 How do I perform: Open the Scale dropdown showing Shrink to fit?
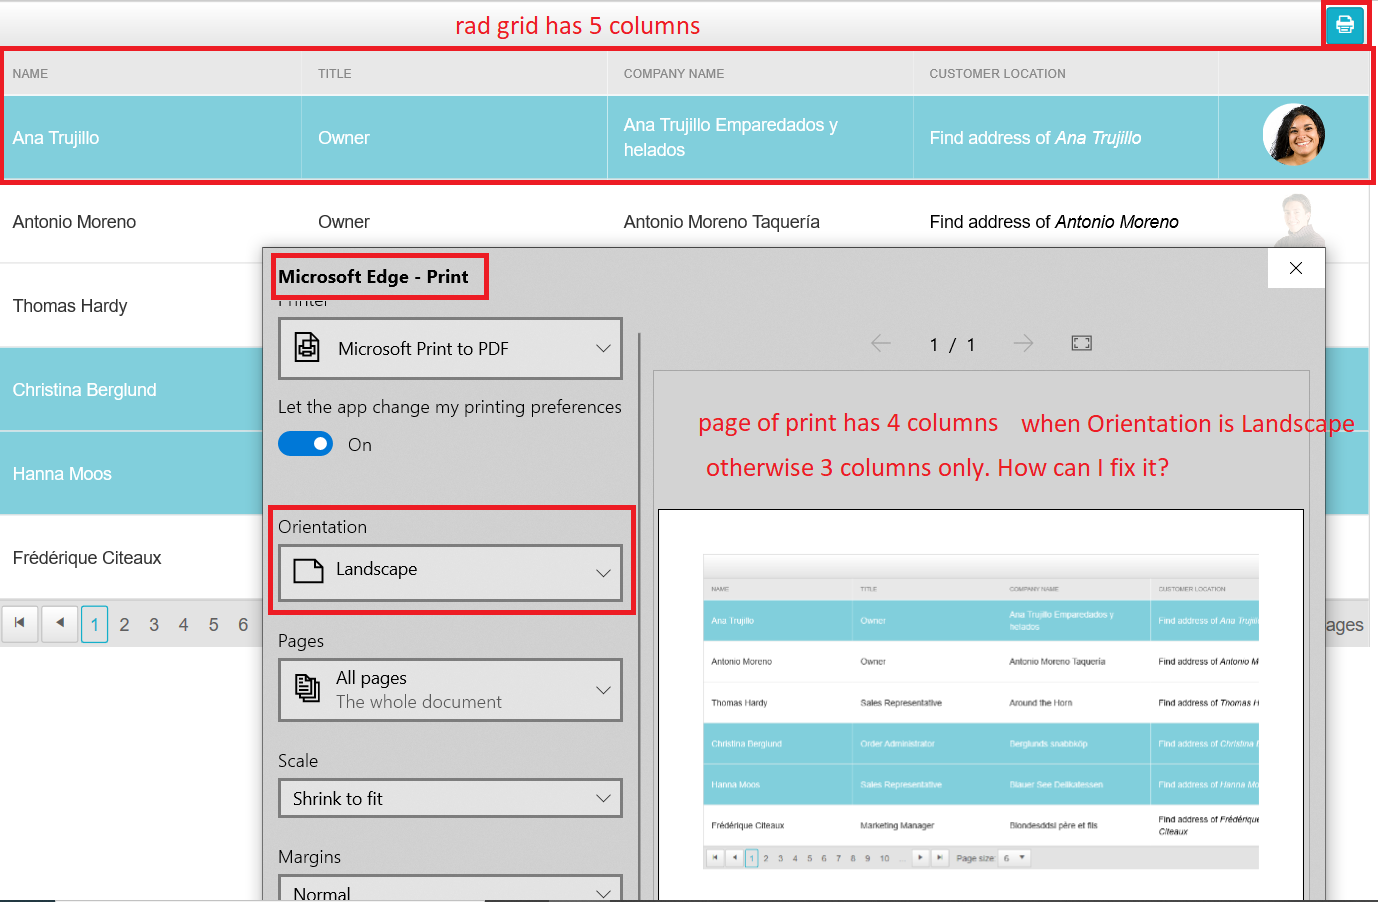[x=450, y=798]
